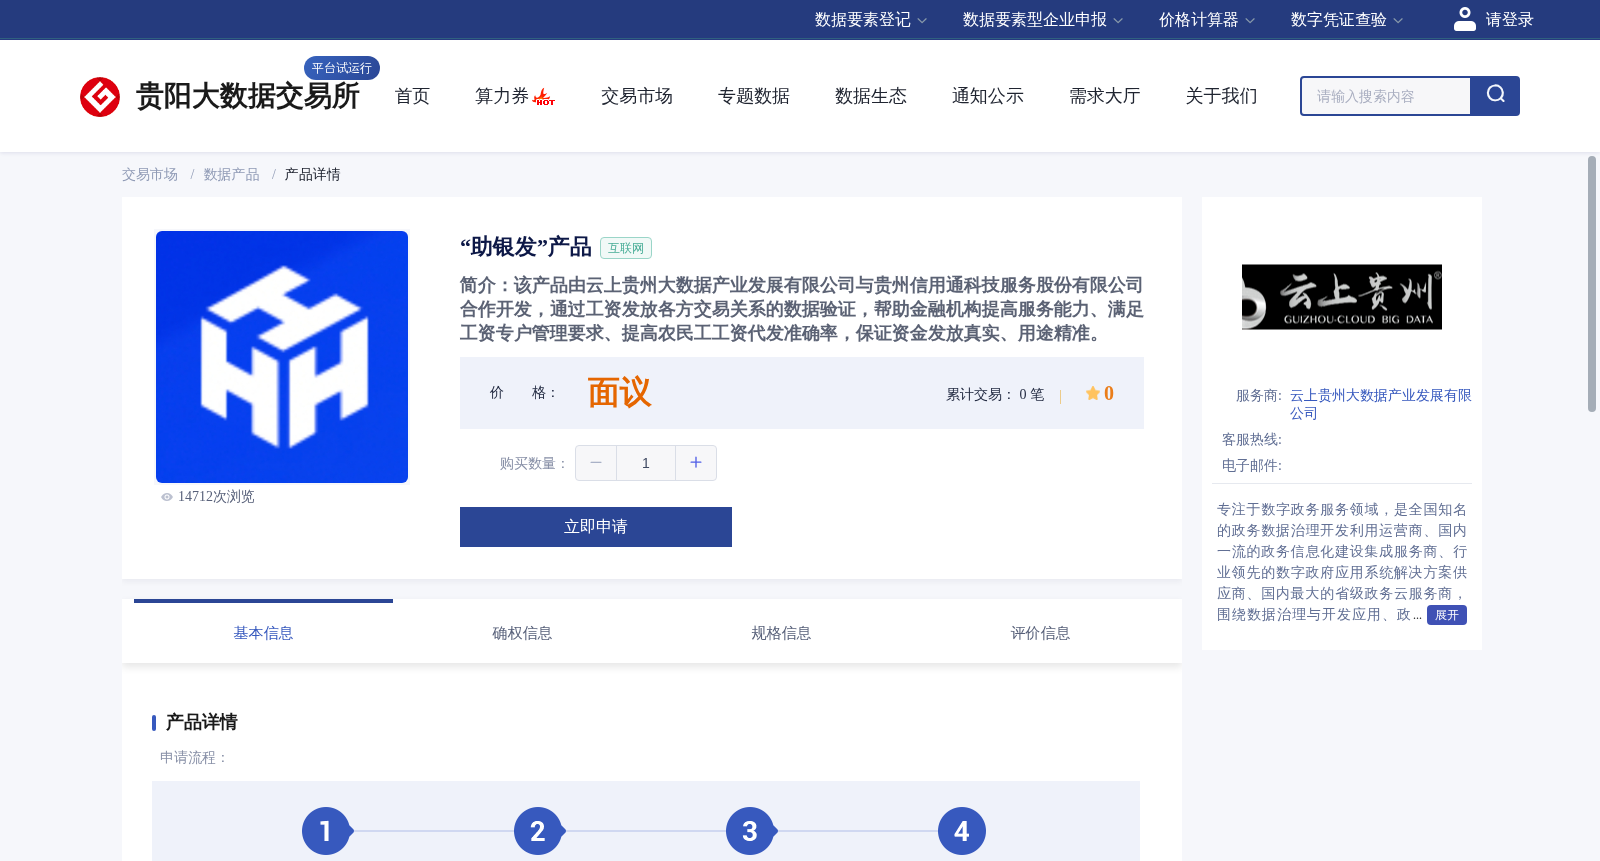This screenshot has height=861, width=1600.
Task: Click the blue product cube thumbnail
Action: 282,357
